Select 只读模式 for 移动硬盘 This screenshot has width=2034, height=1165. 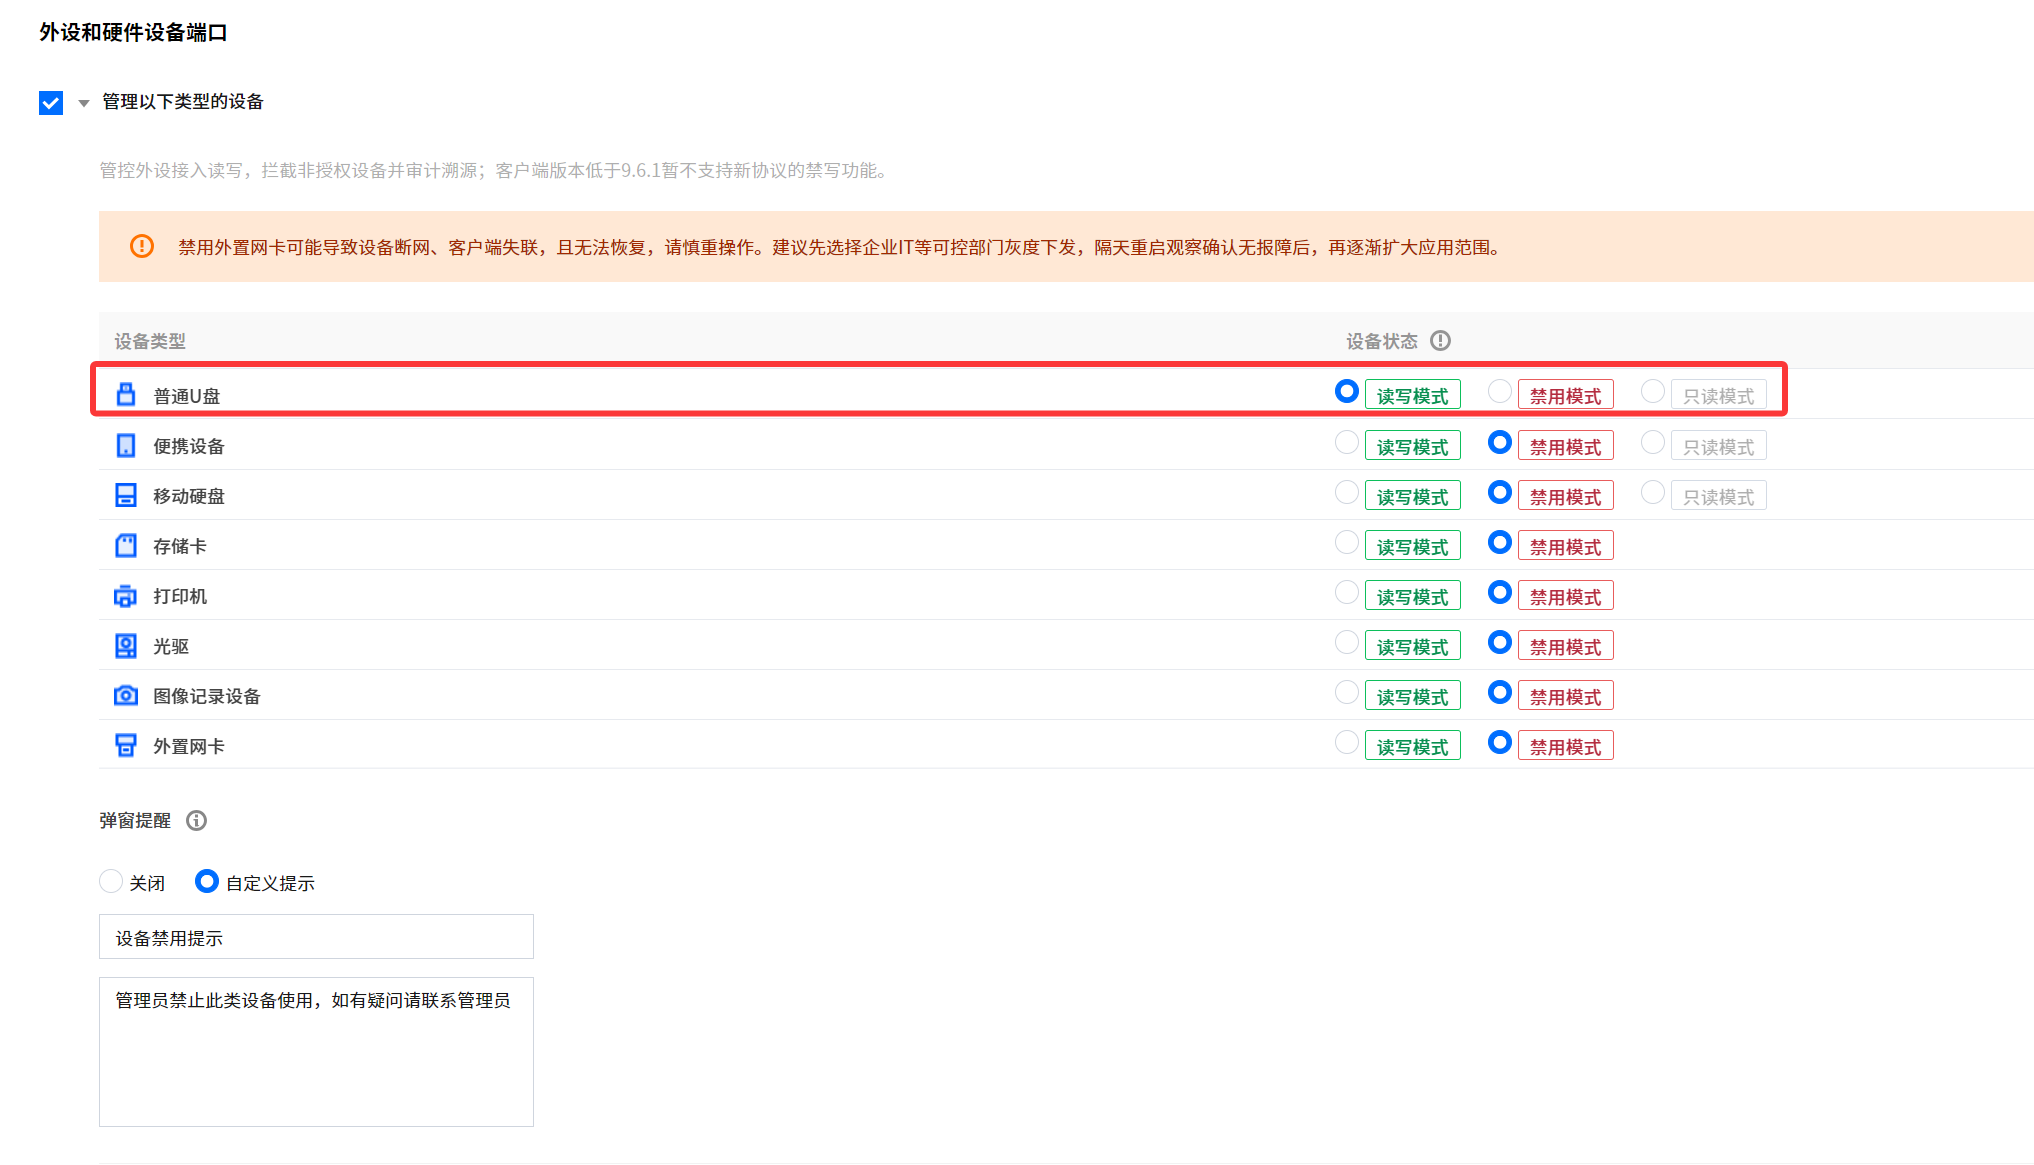[x=1653, y=493]
